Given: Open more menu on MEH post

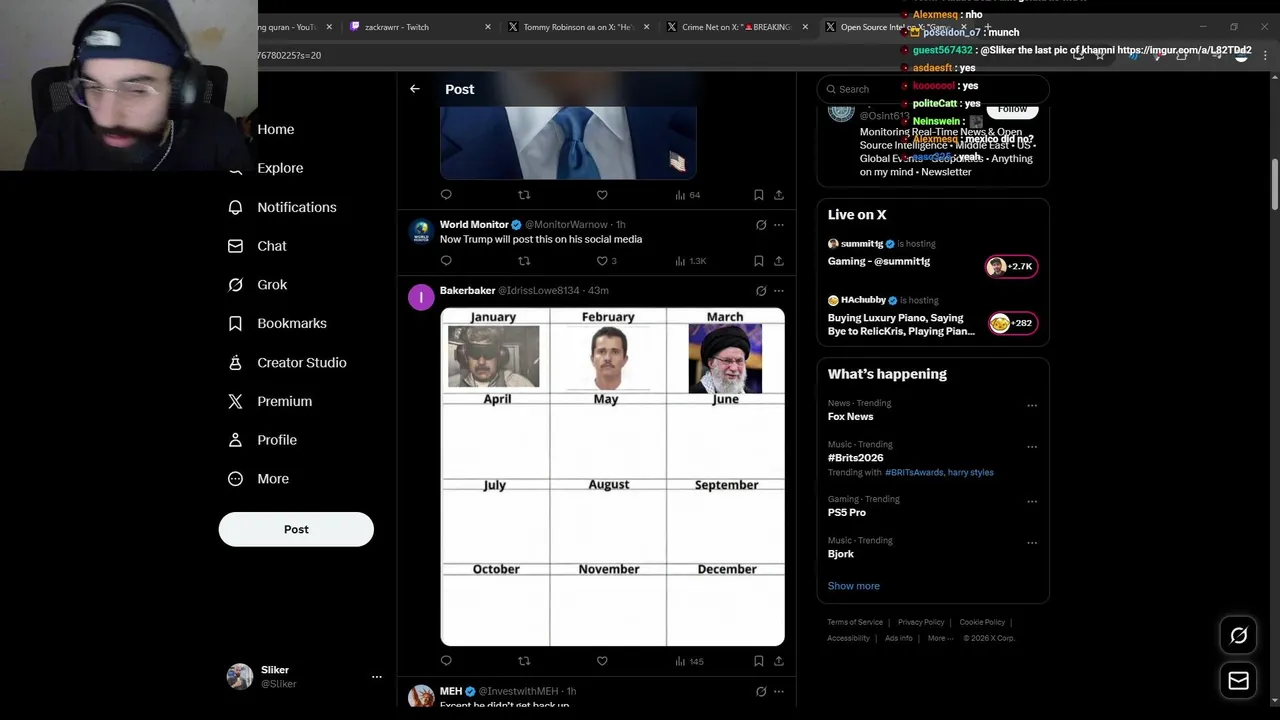Looking at the screenshot, I should point(779,691).
